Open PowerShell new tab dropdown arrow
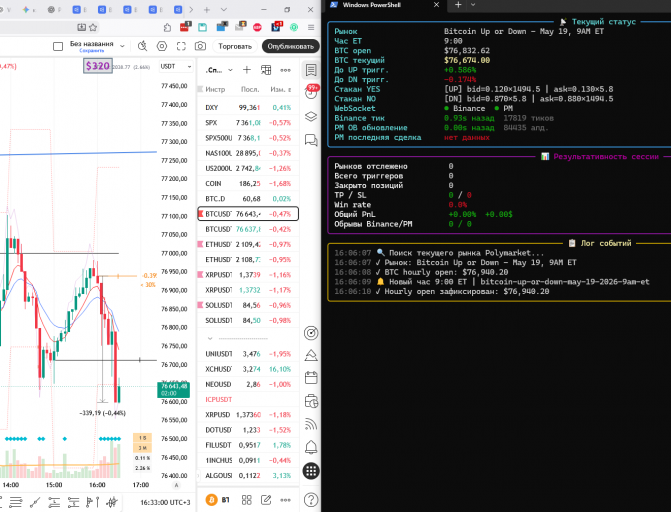 point(473,5)
